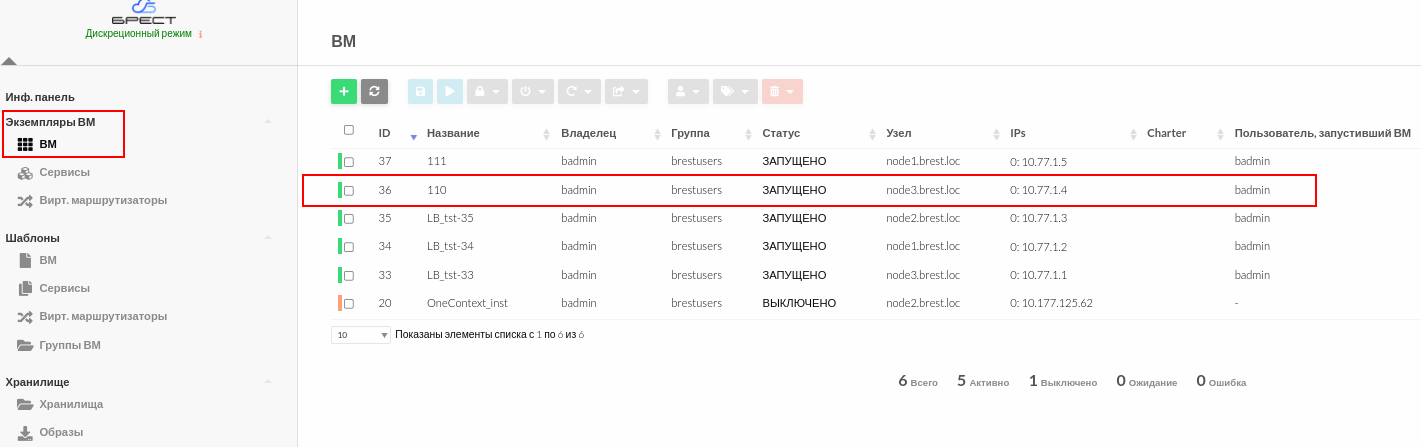The width and height of the screenshot is (1421, 447).
Task: Toggle the select-all checkbox in table header
Action: (349, 130)
